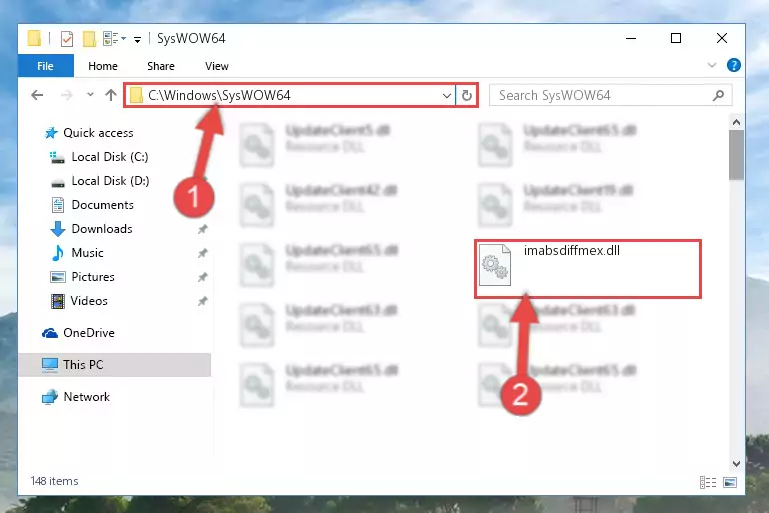Click the folder icon in the address bar
The height and width of the screenshot is (513, 769).
(136, 95)
